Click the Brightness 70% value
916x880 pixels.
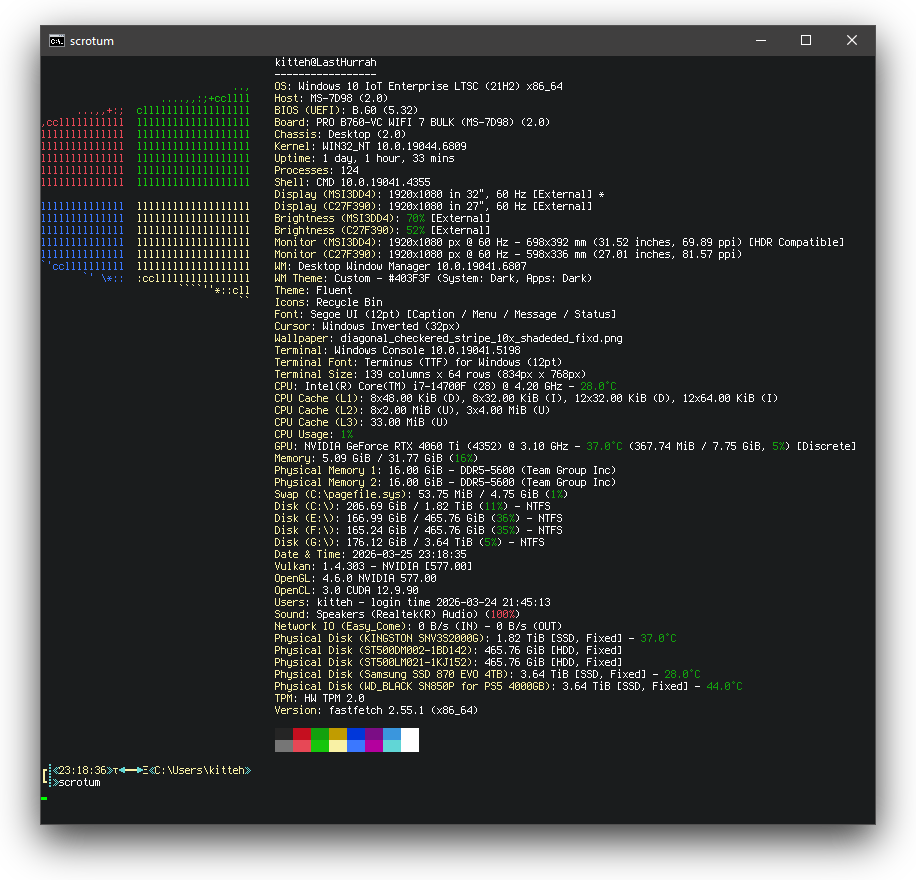coord(415,218)
